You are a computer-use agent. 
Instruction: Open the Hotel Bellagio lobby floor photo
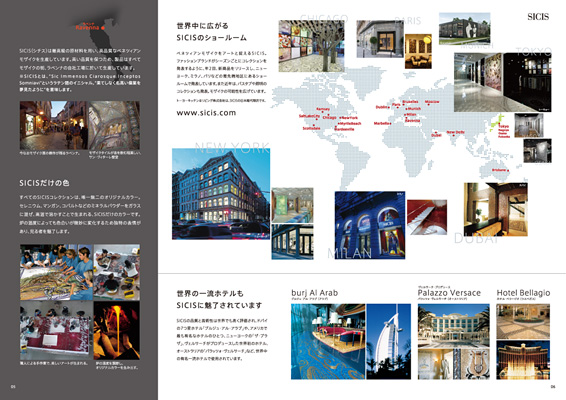(x=523, y=321)
